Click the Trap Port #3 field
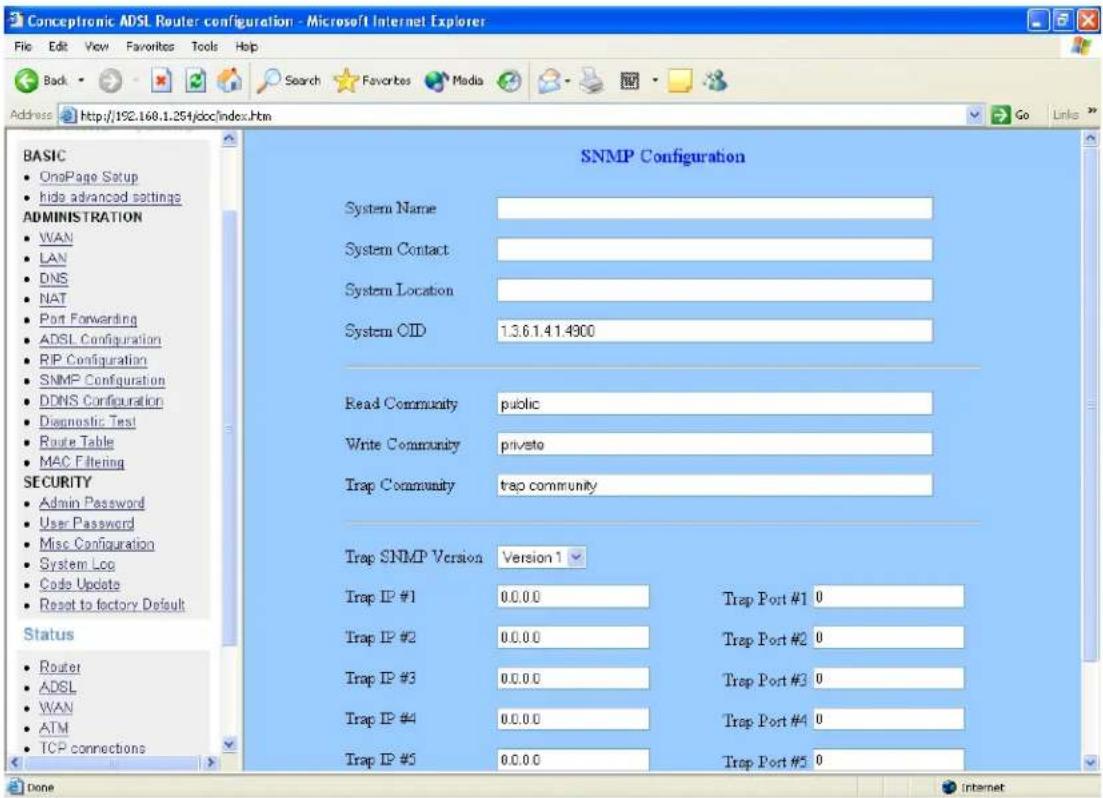Viewport: 1103px width, 798px height. pos(889,678)
